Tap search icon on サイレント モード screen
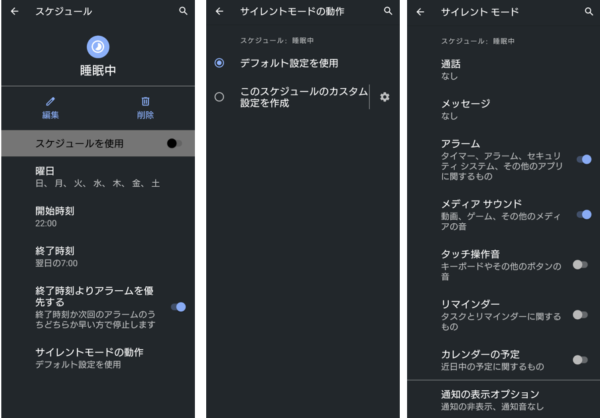 point(589,11)
